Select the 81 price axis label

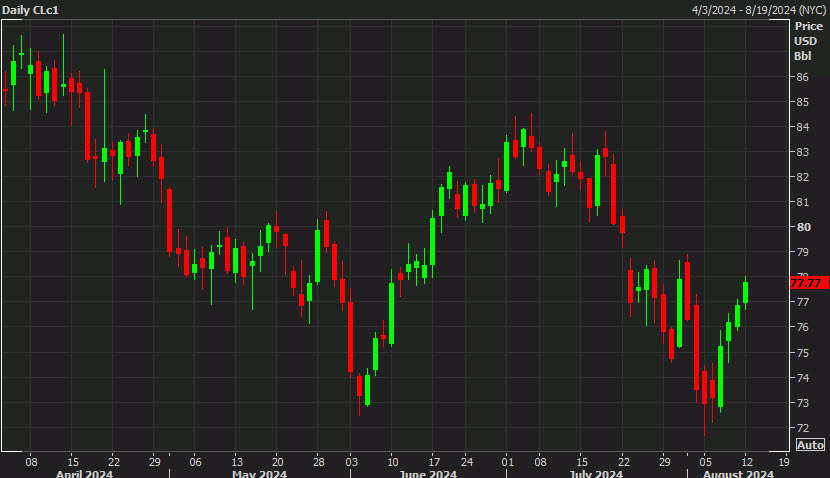(x=802, y=202)
